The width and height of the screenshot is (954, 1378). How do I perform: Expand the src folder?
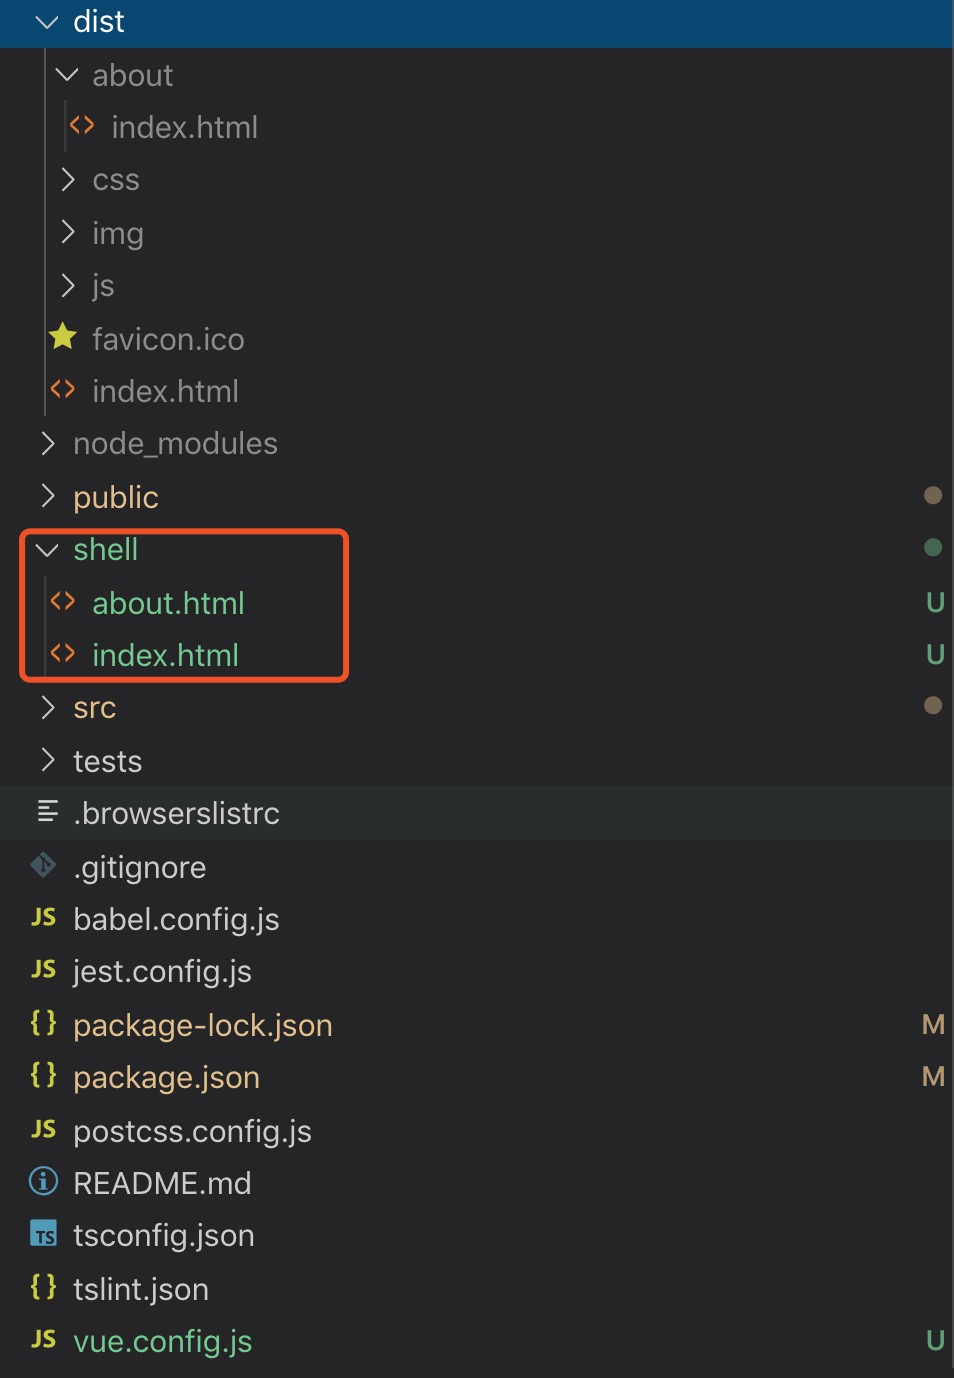[94, 708]
